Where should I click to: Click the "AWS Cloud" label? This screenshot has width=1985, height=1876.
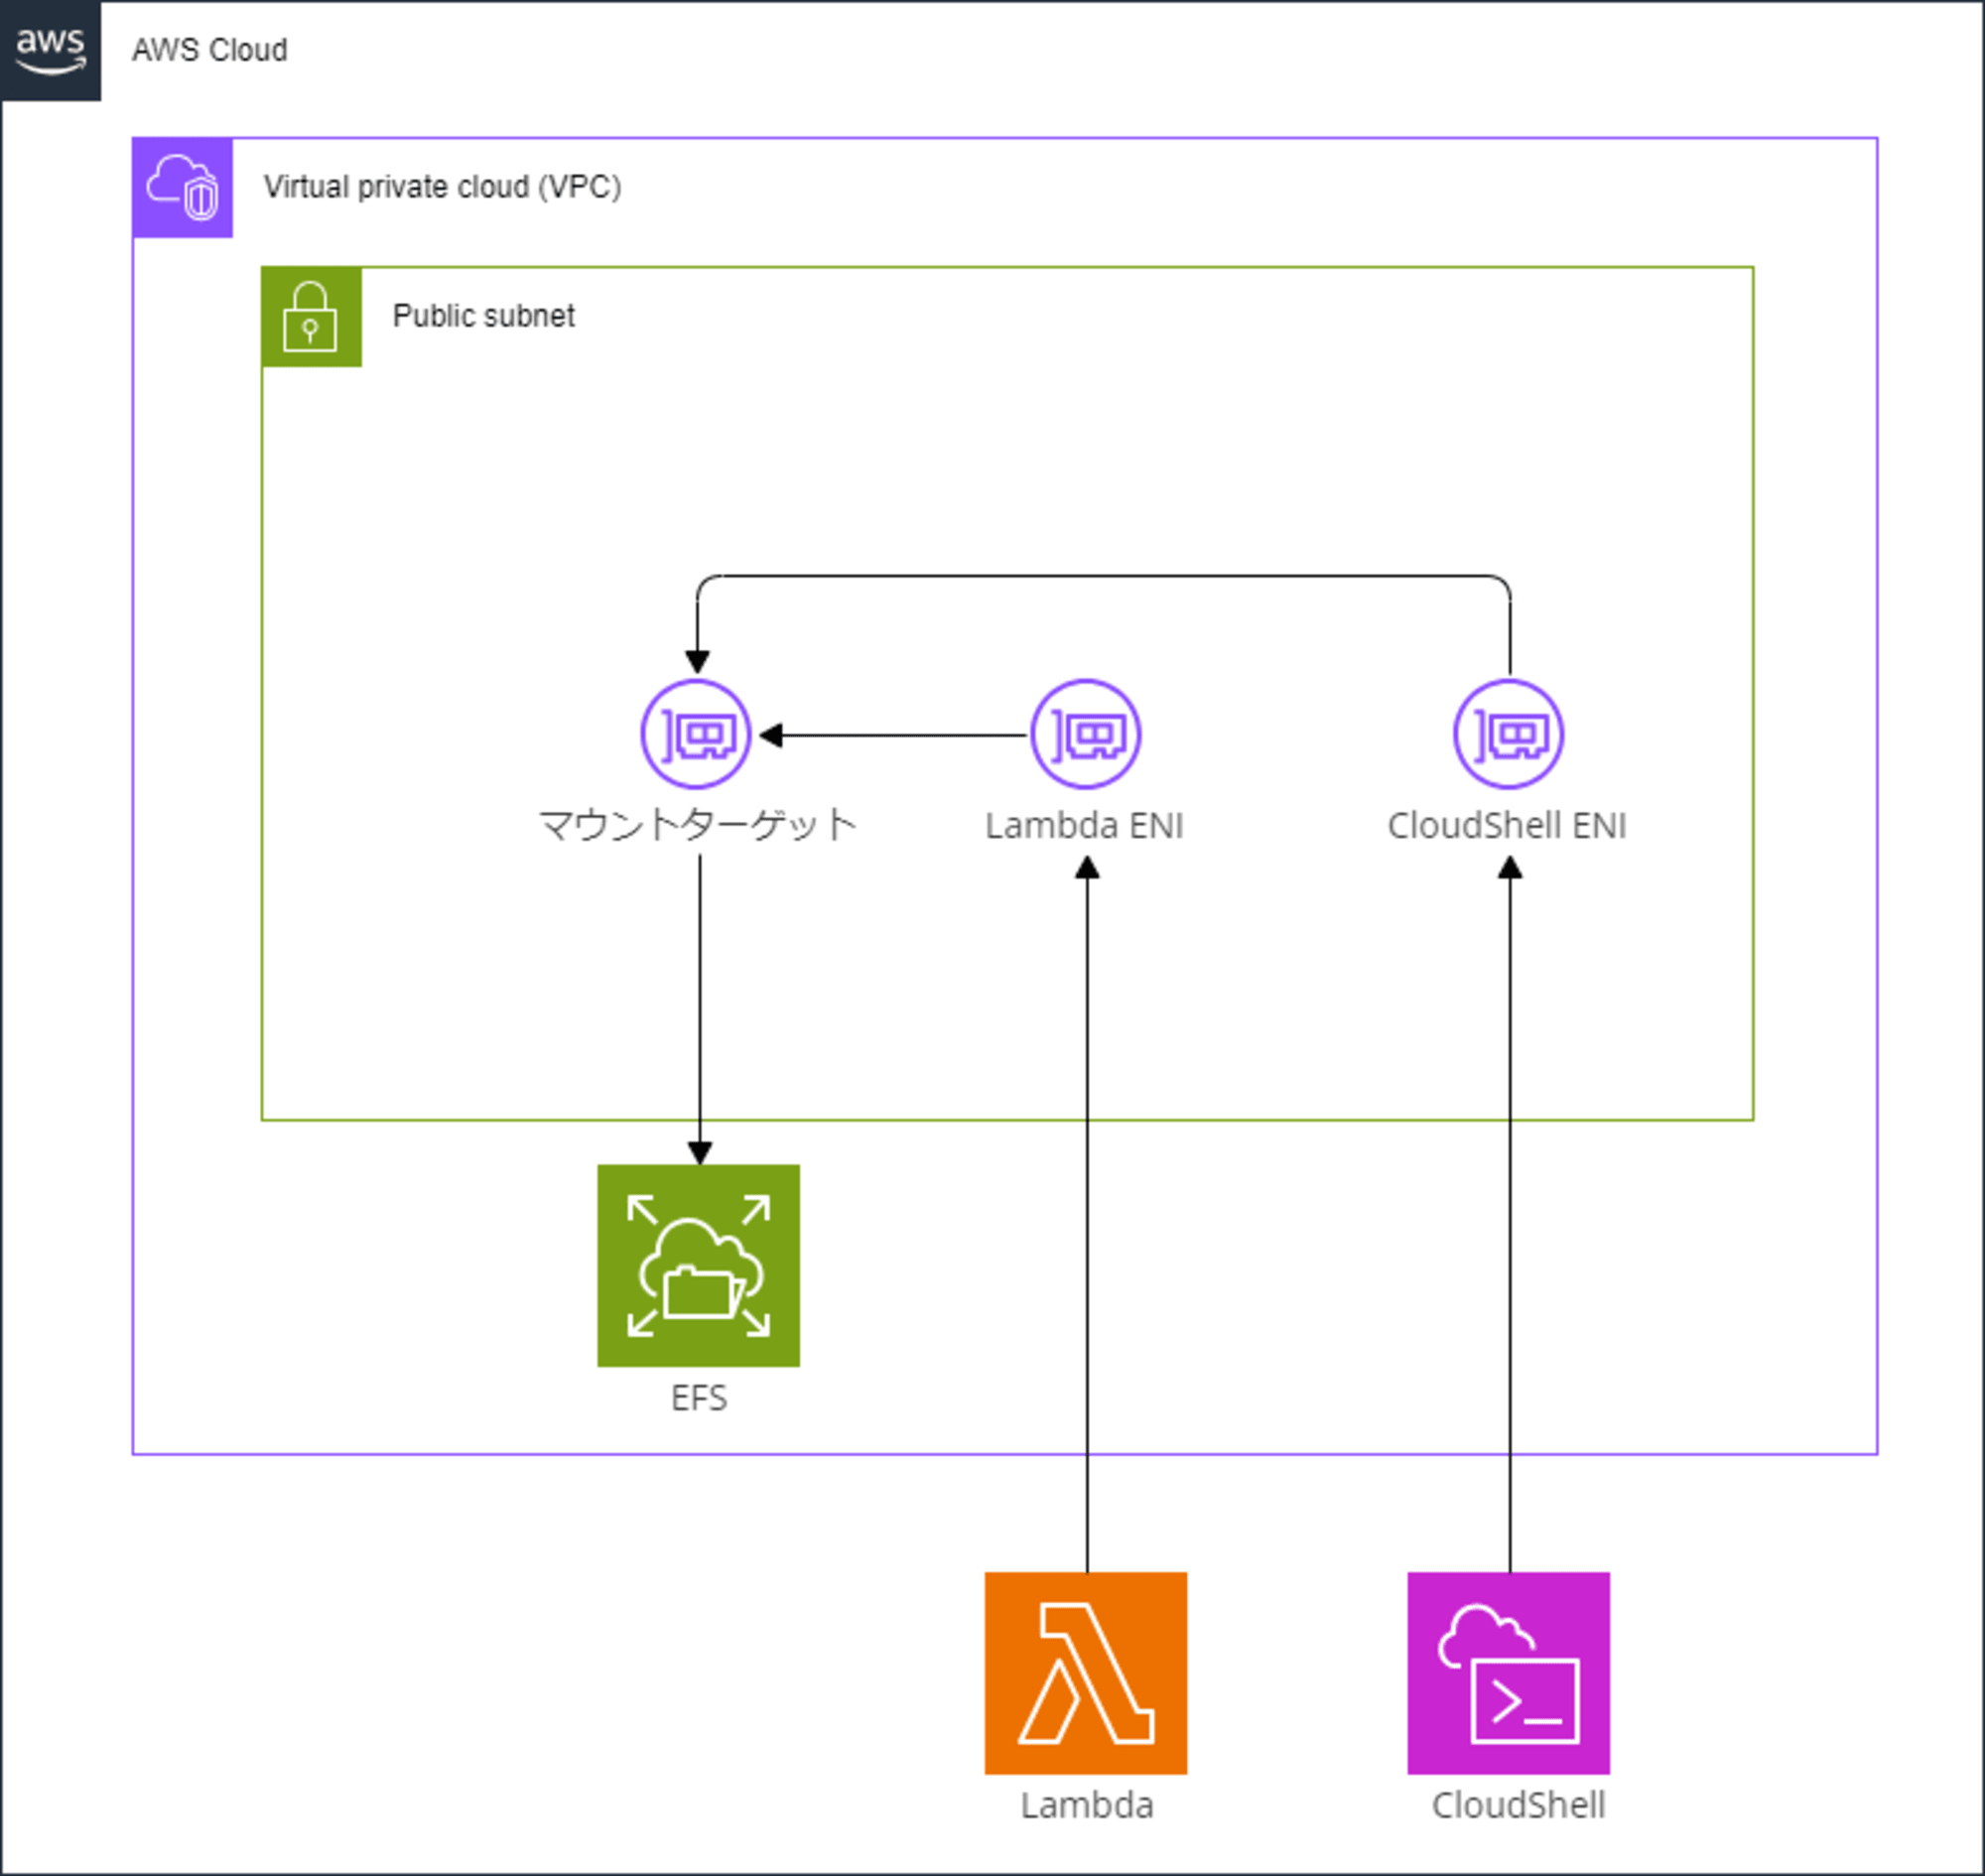210,50
